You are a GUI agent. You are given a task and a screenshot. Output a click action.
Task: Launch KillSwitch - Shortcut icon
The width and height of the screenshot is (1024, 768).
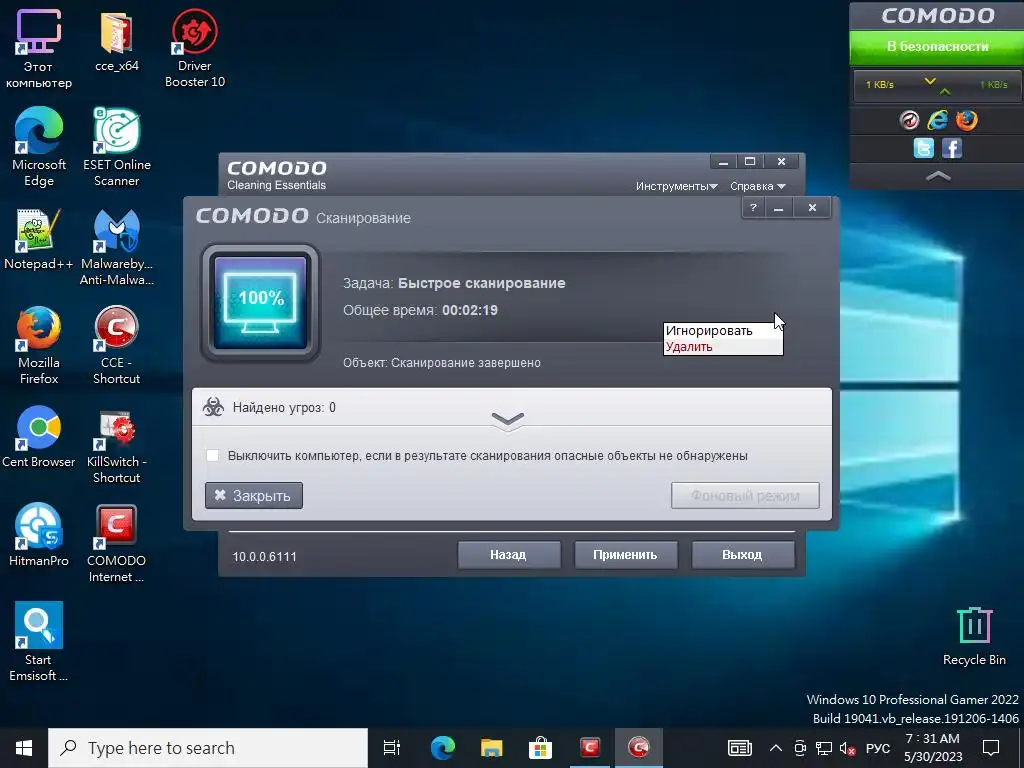pos(117,445)
